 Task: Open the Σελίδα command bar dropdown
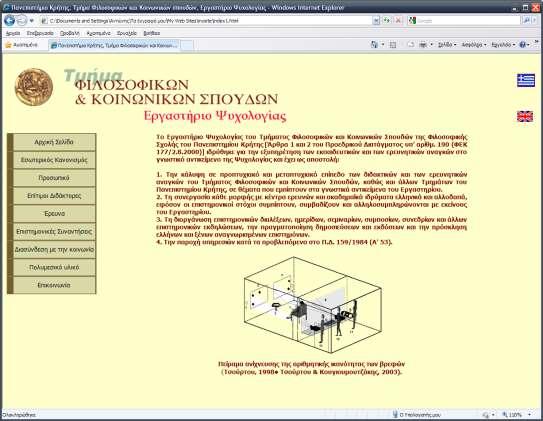(x=447, y=45)
